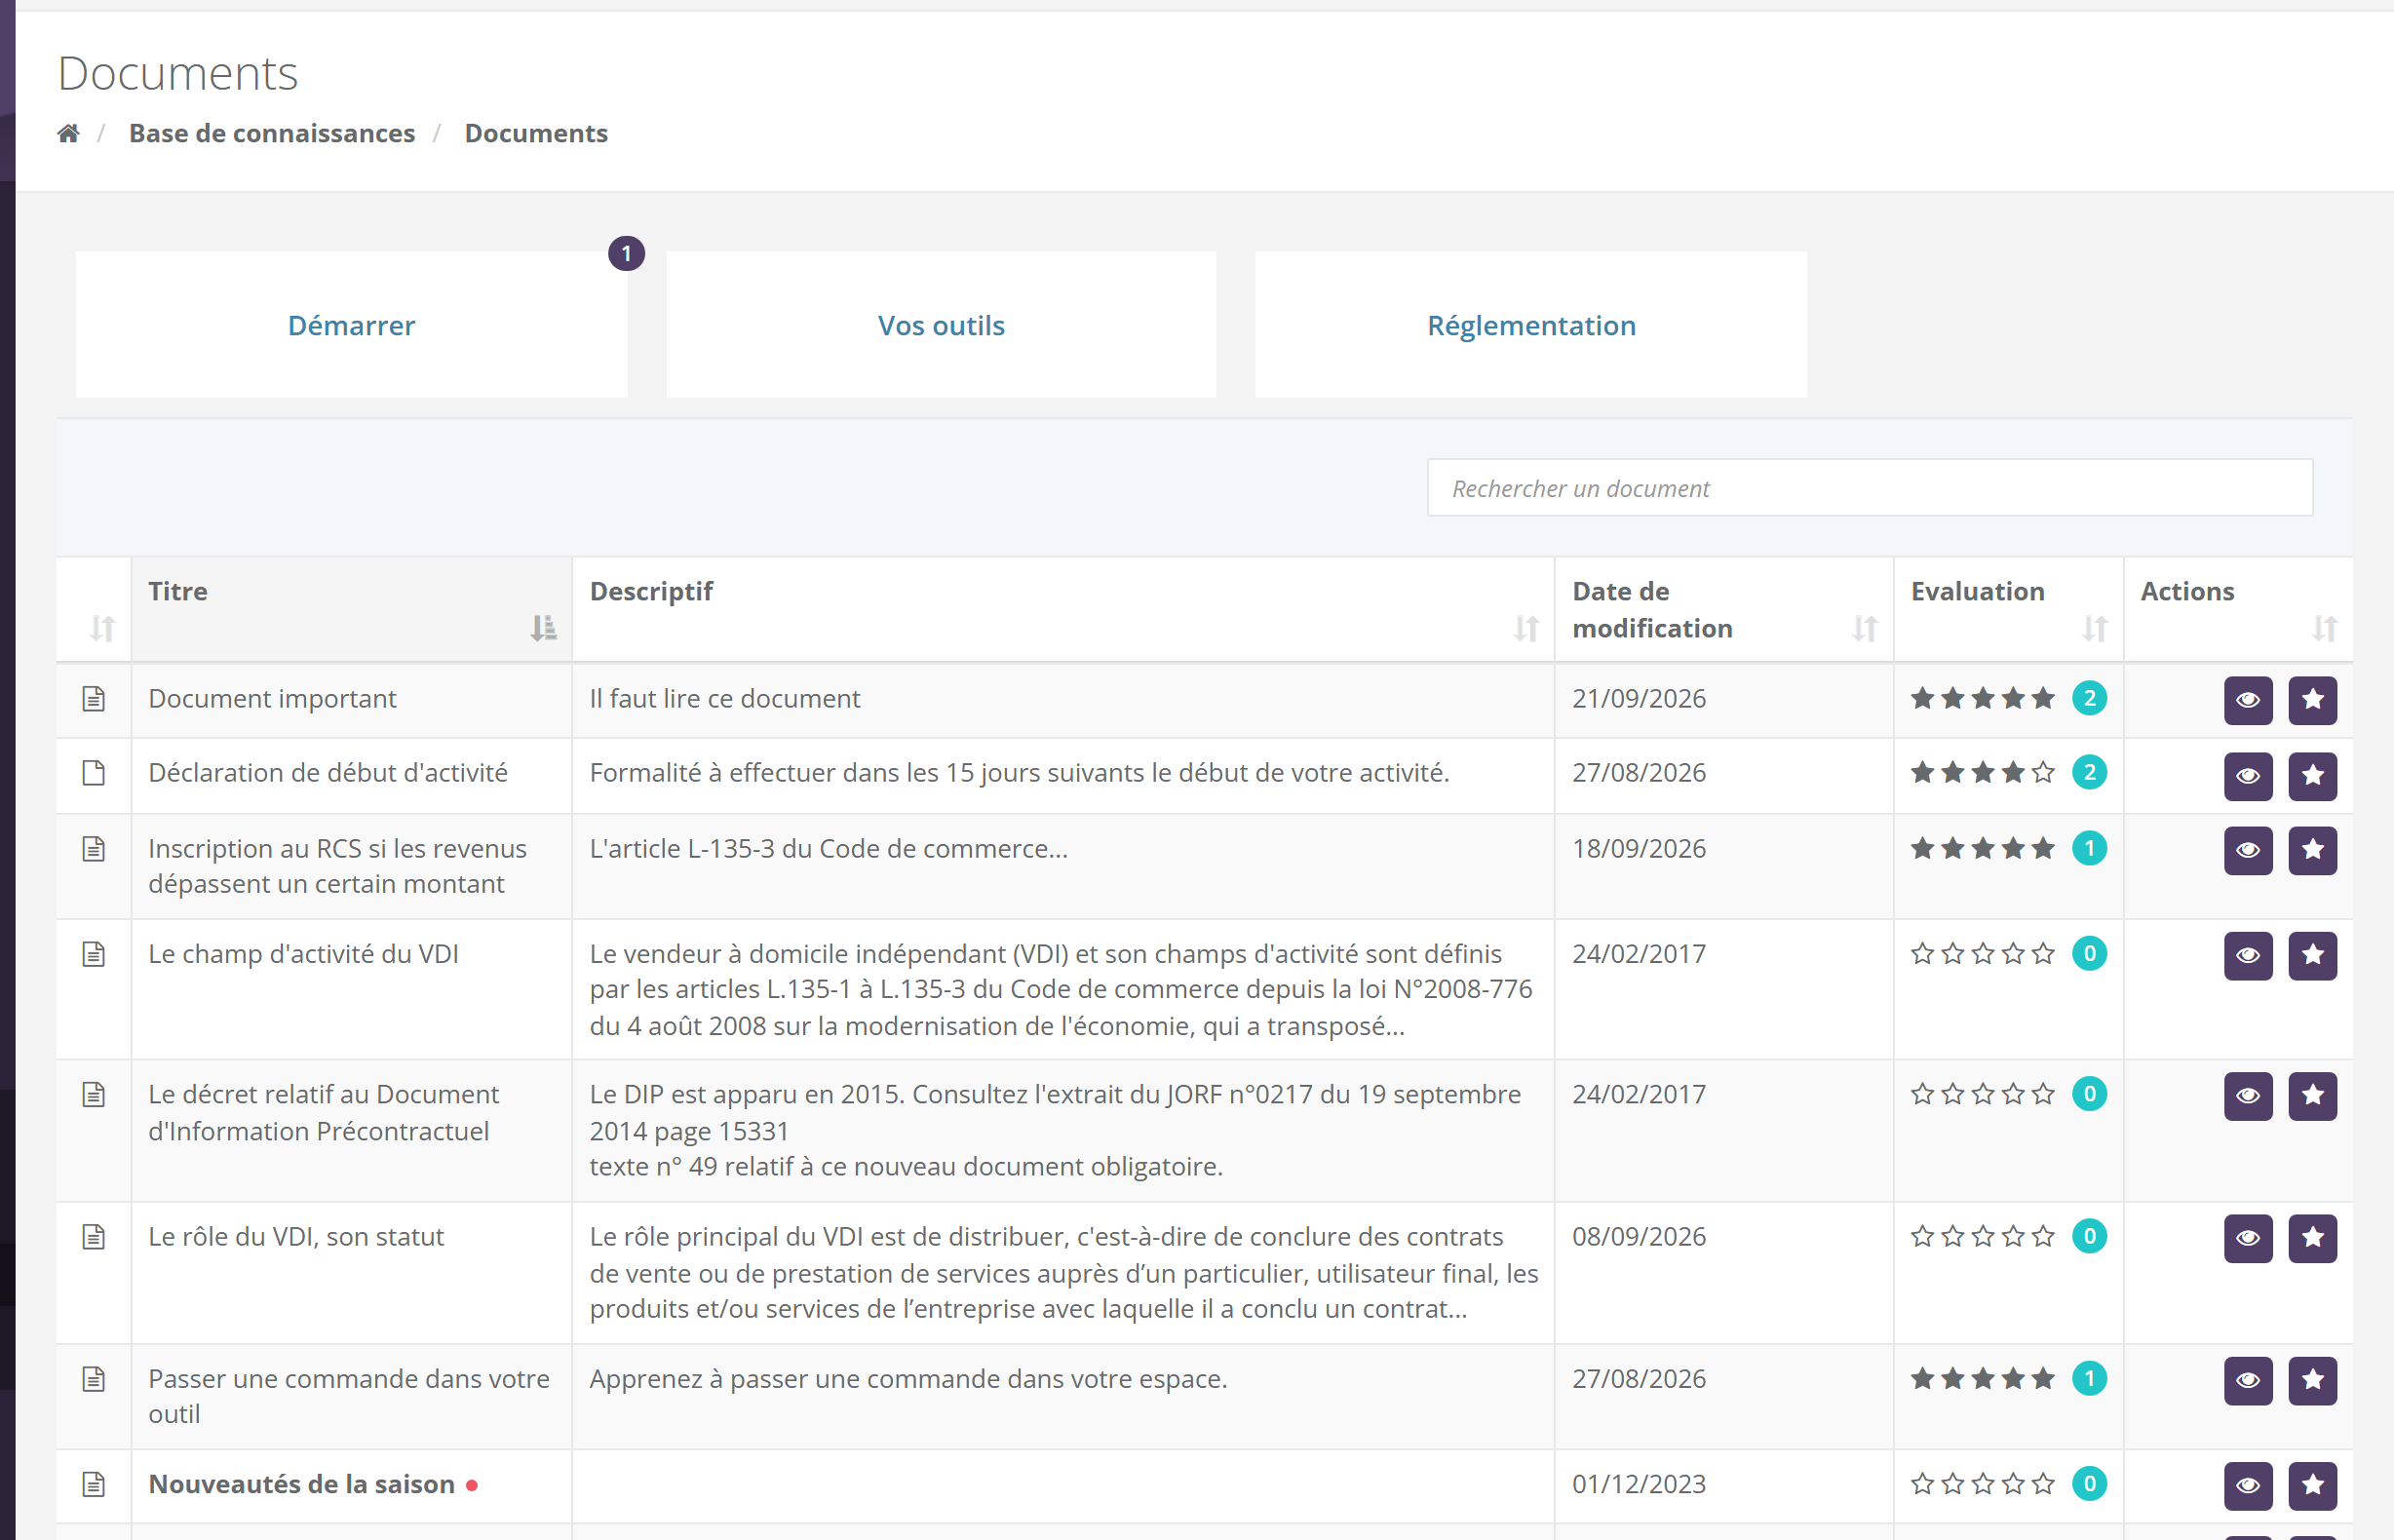View the Inscription au RCS document
Screen dimensions: 2394x1540
(2248, 850)
